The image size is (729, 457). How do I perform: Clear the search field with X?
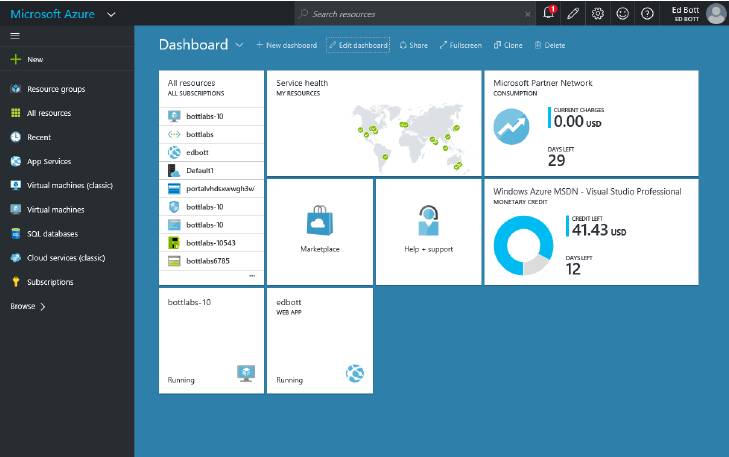coord(527,14)
